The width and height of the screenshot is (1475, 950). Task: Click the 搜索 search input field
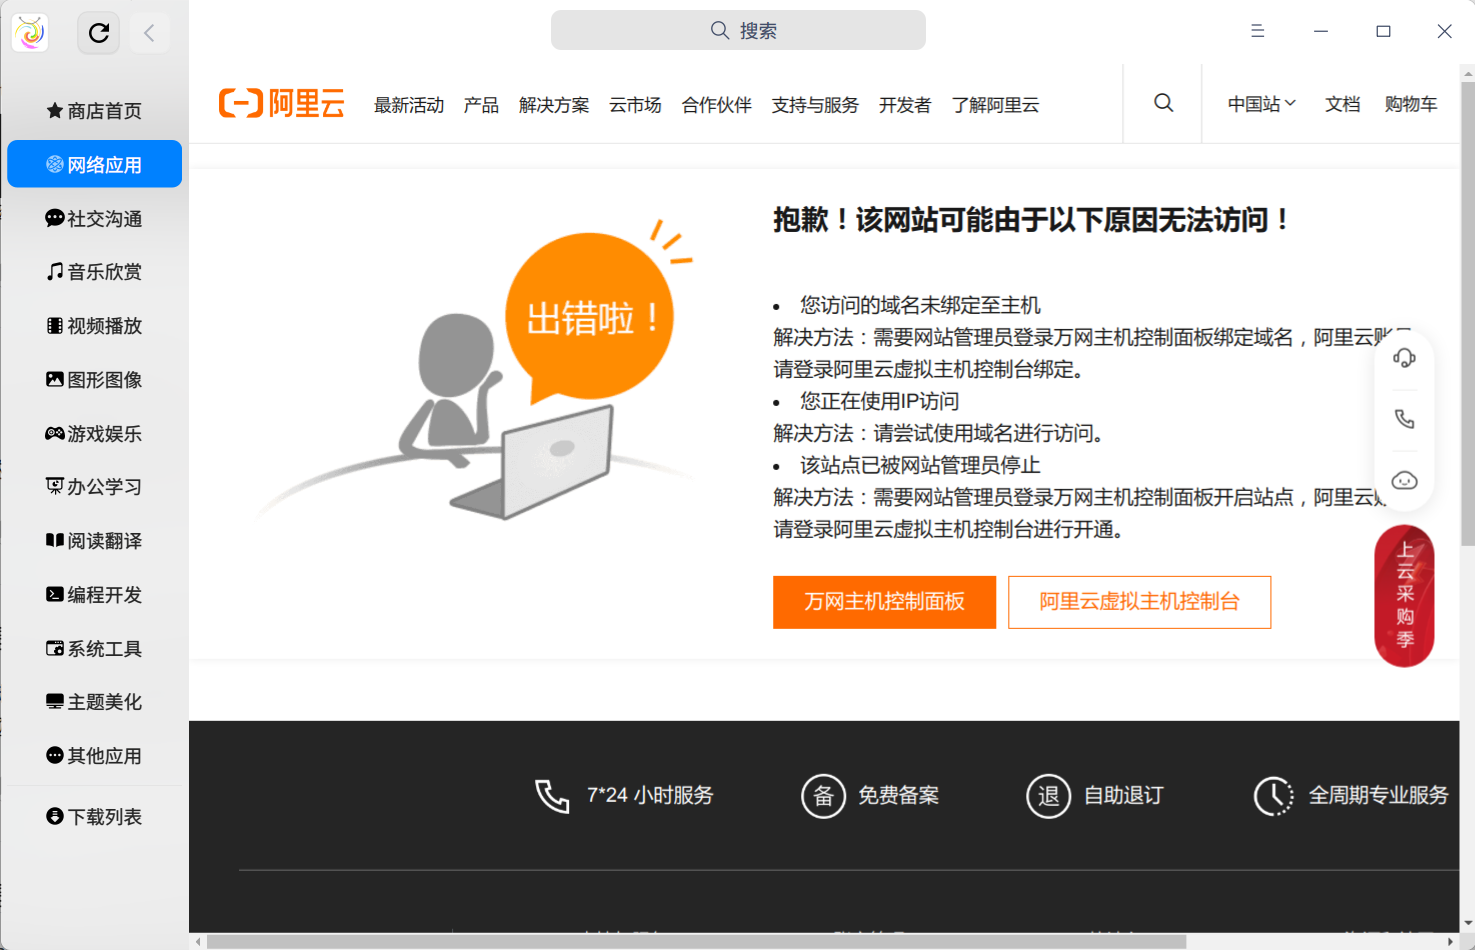tap(737, 30)
